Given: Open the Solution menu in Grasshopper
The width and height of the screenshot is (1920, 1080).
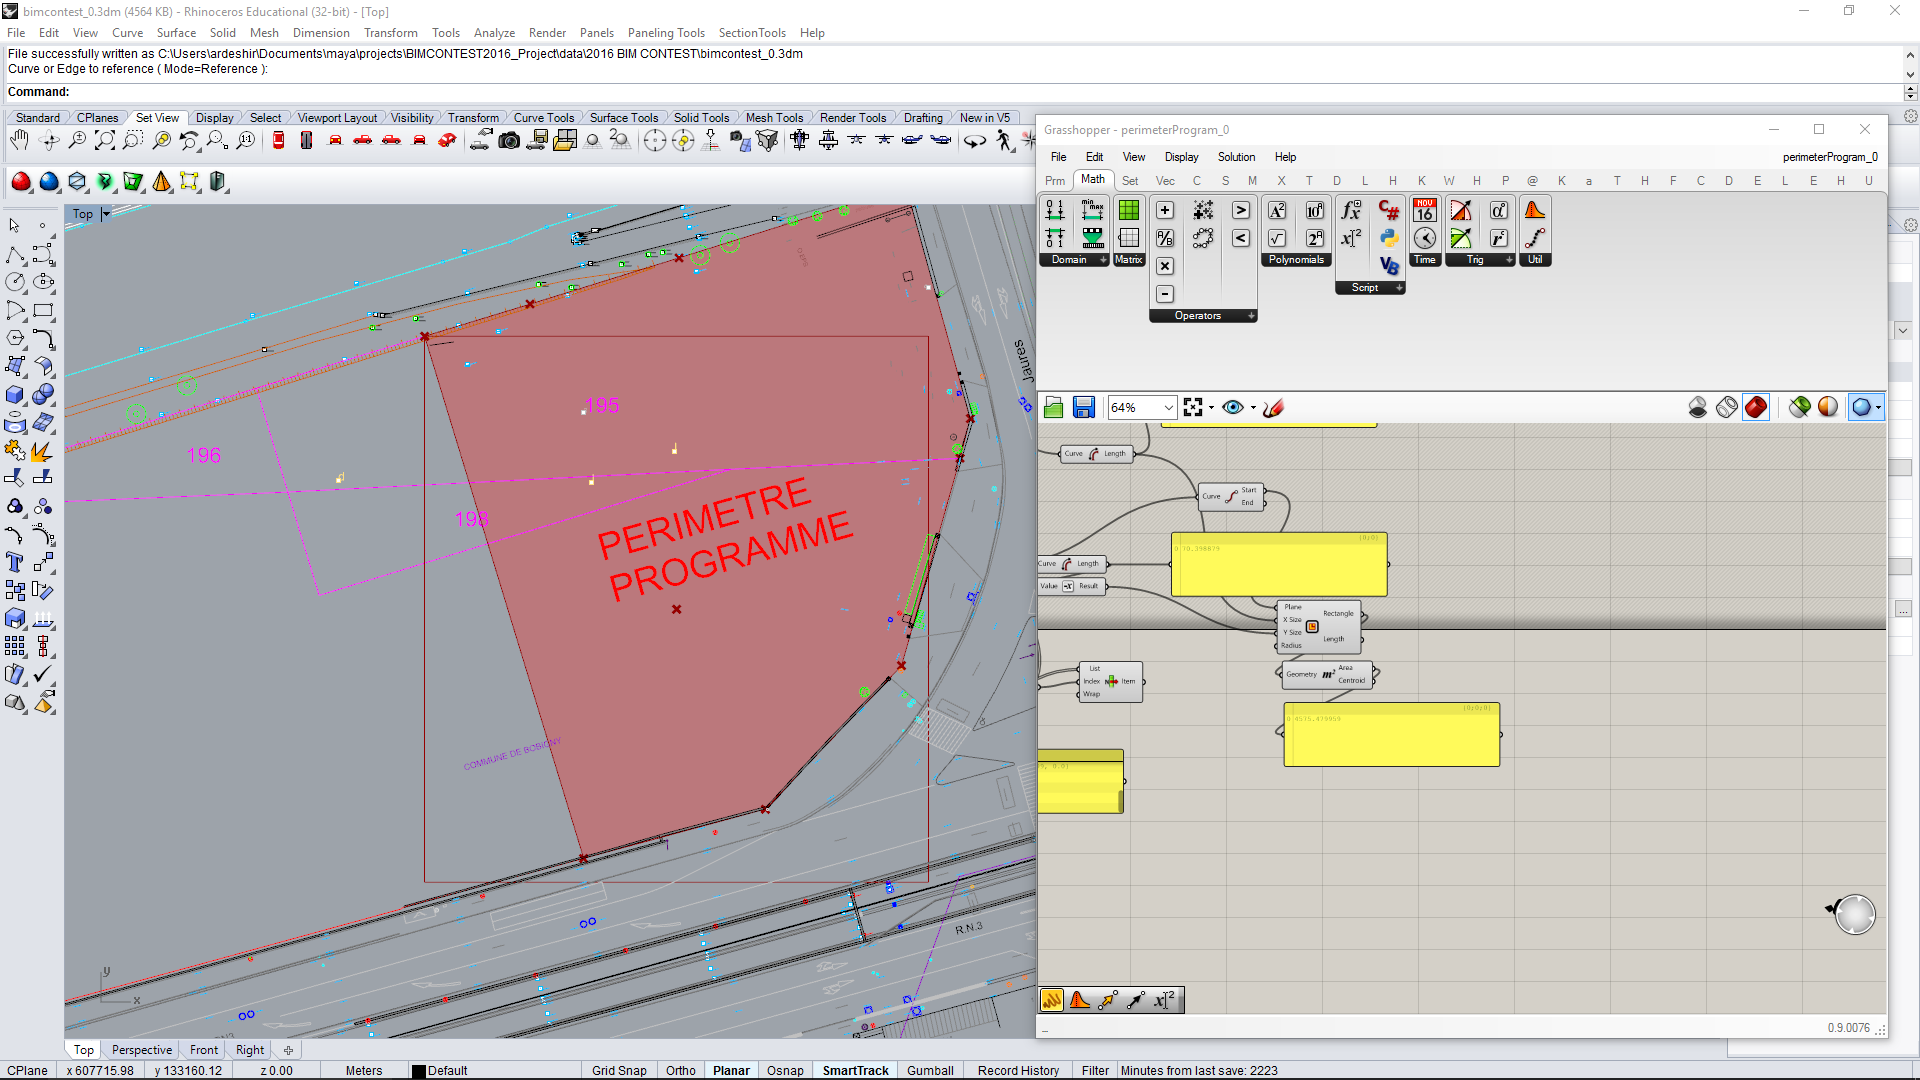Looking at the screenshot, I should 1236,157.
